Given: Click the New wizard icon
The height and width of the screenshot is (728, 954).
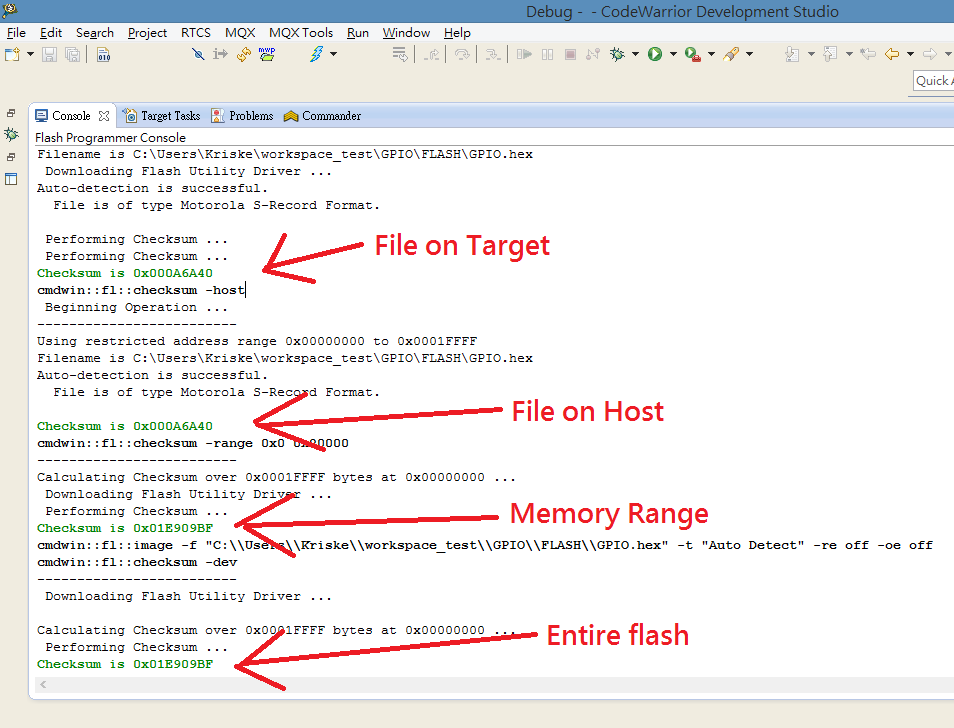Looking at the screenshot, I should pos(12,55).
